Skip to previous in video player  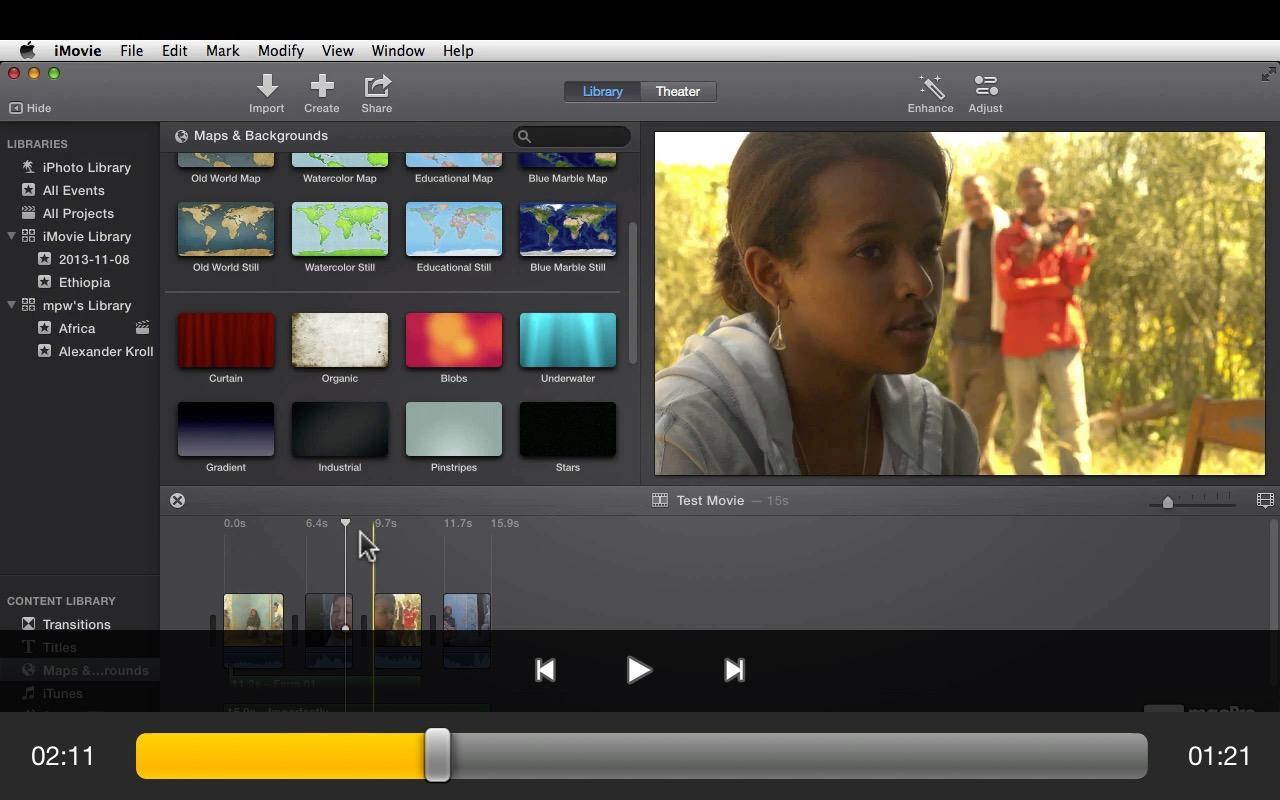545,670
